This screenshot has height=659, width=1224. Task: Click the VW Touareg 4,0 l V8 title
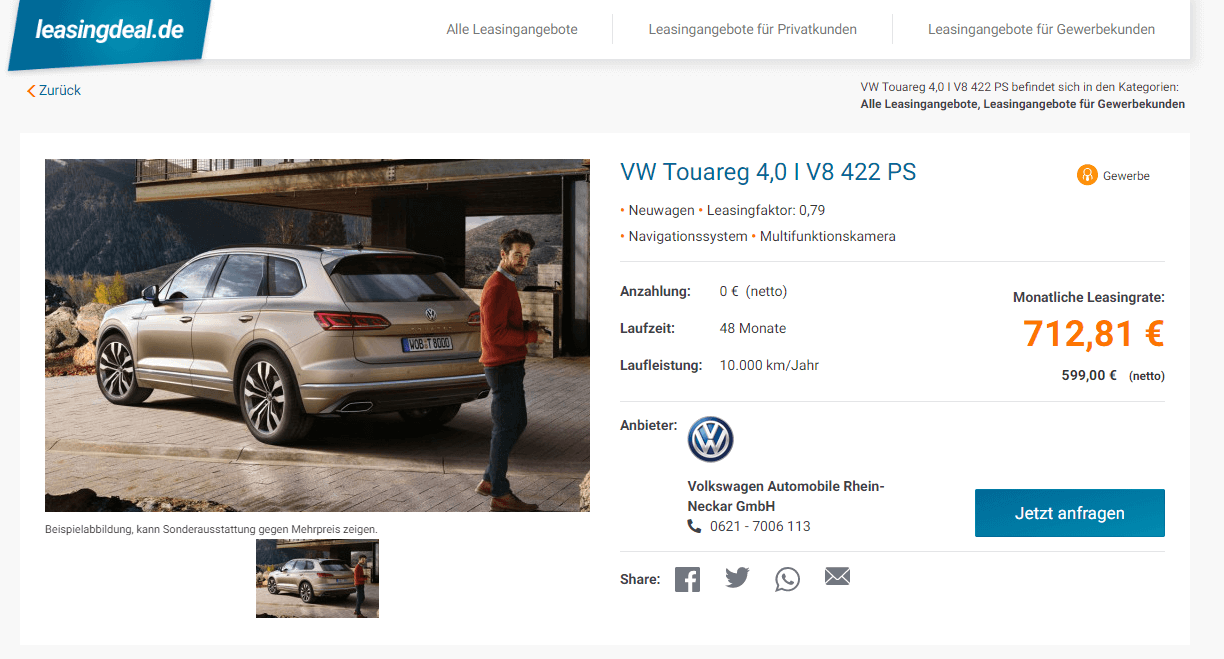pos(768,172)
